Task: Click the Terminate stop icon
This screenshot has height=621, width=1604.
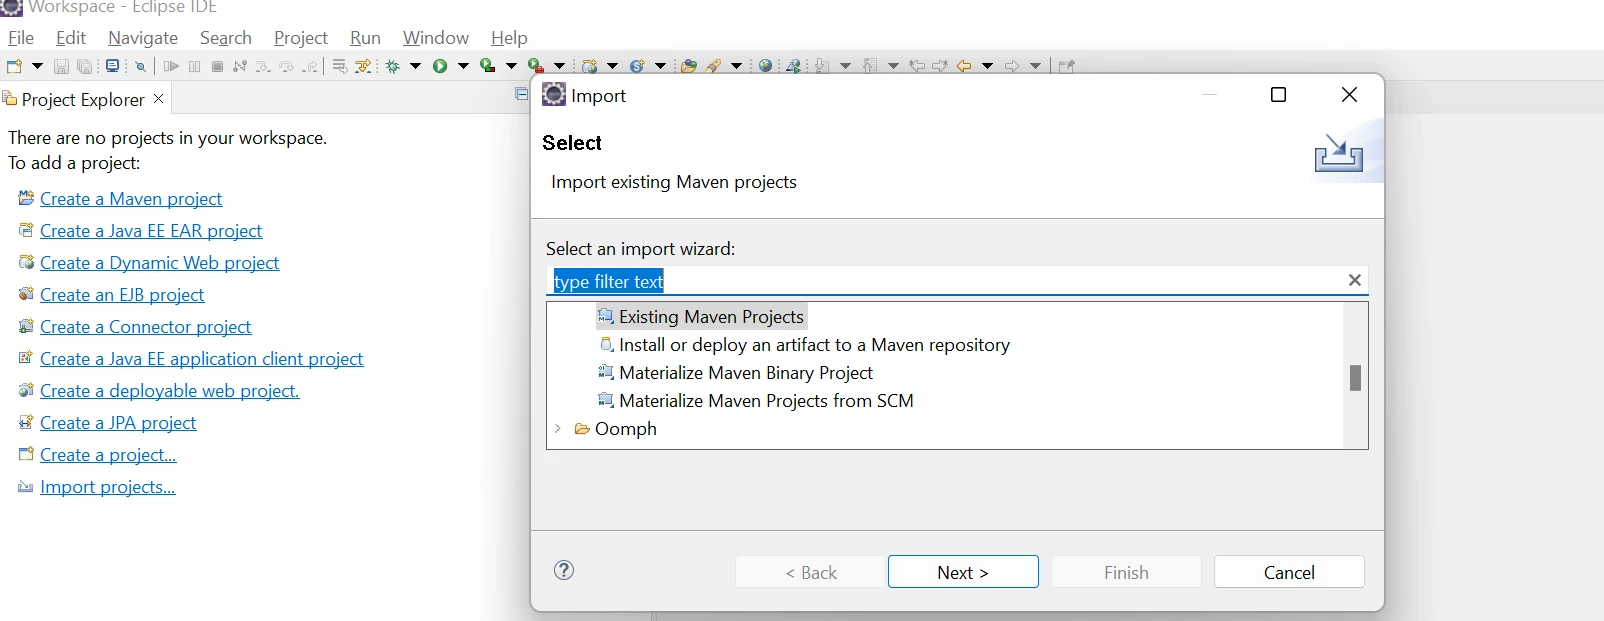Action: (x=217, y=66)
